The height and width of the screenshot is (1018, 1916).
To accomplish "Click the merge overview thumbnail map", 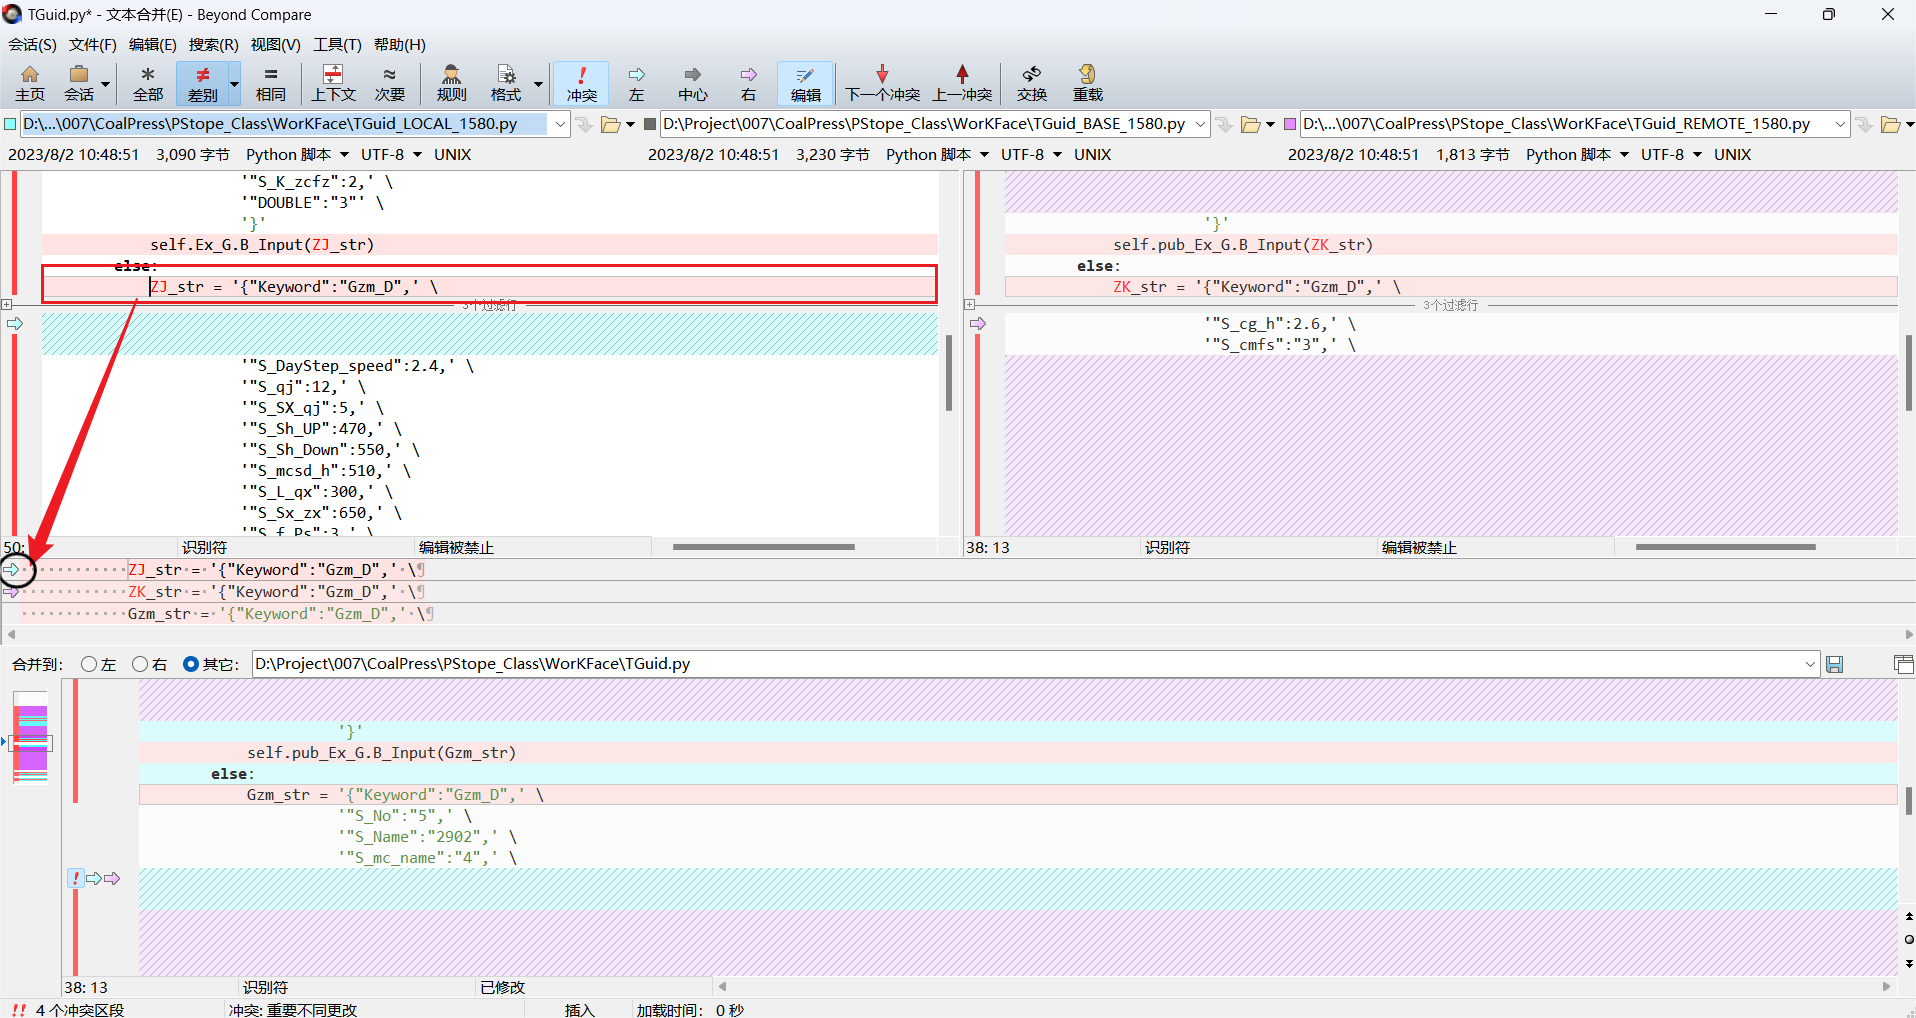I will (30, 738).
